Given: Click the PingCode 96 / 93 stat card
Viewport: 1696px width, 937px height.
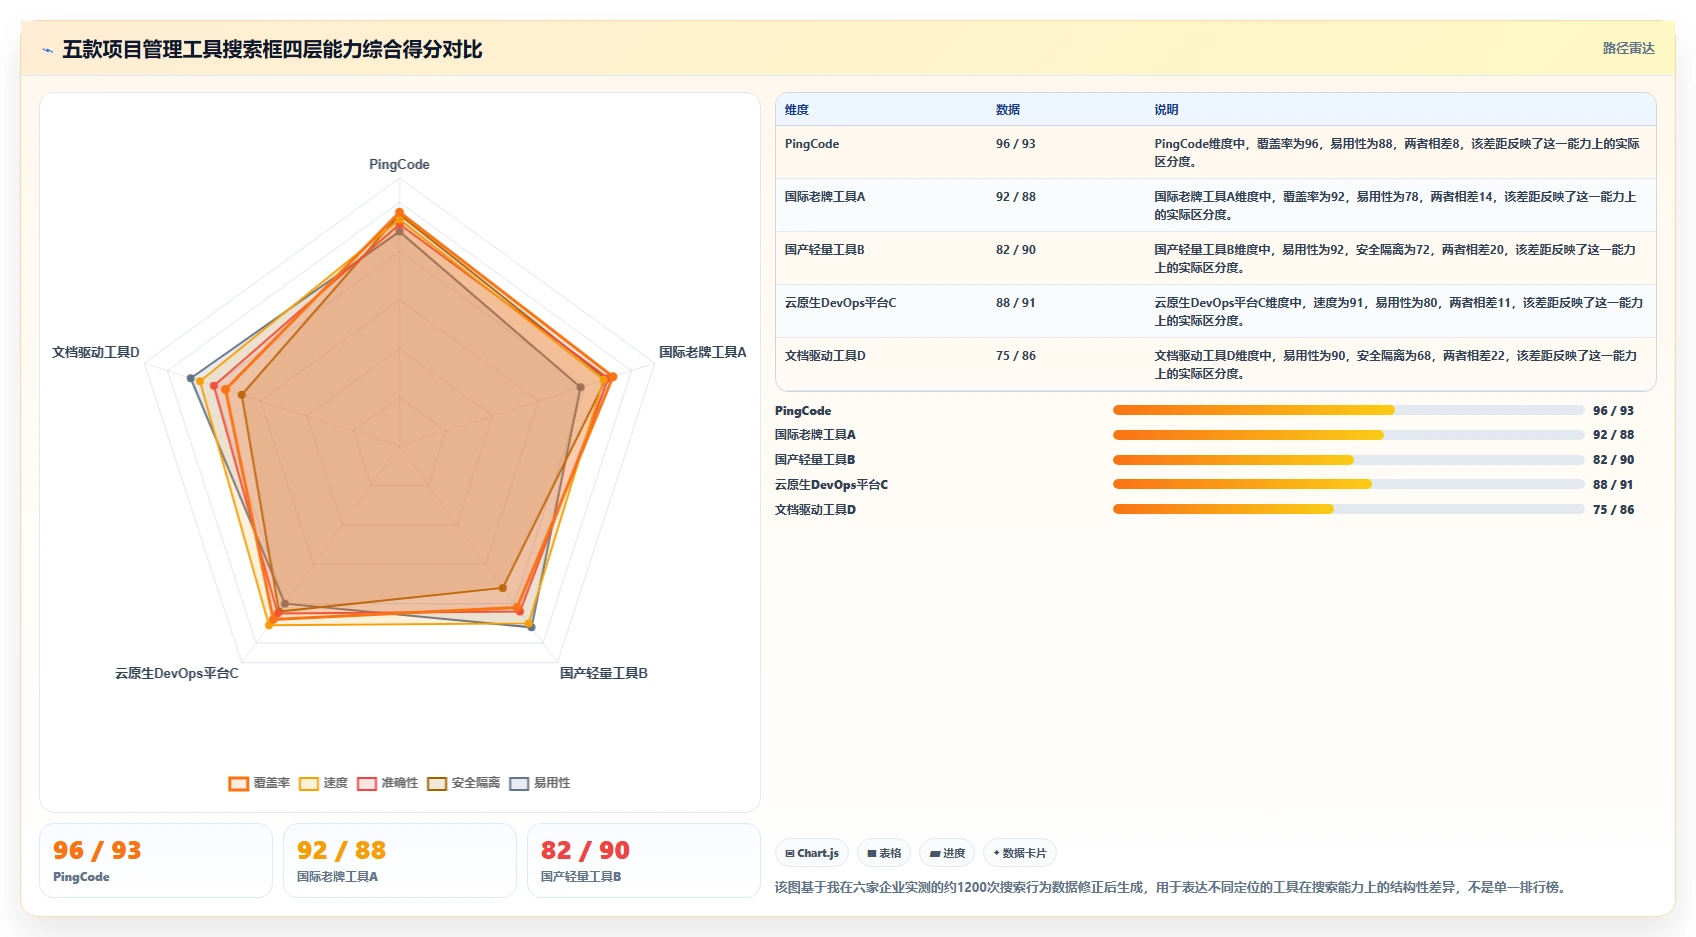Looking at the screenshot, I should (156, 861).
